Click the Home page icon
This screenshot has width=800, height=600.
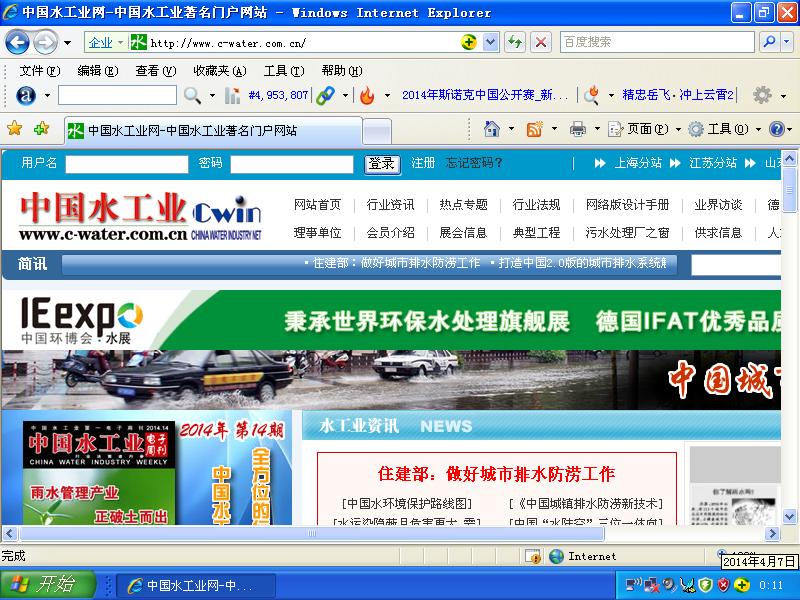tap(491, 129)
